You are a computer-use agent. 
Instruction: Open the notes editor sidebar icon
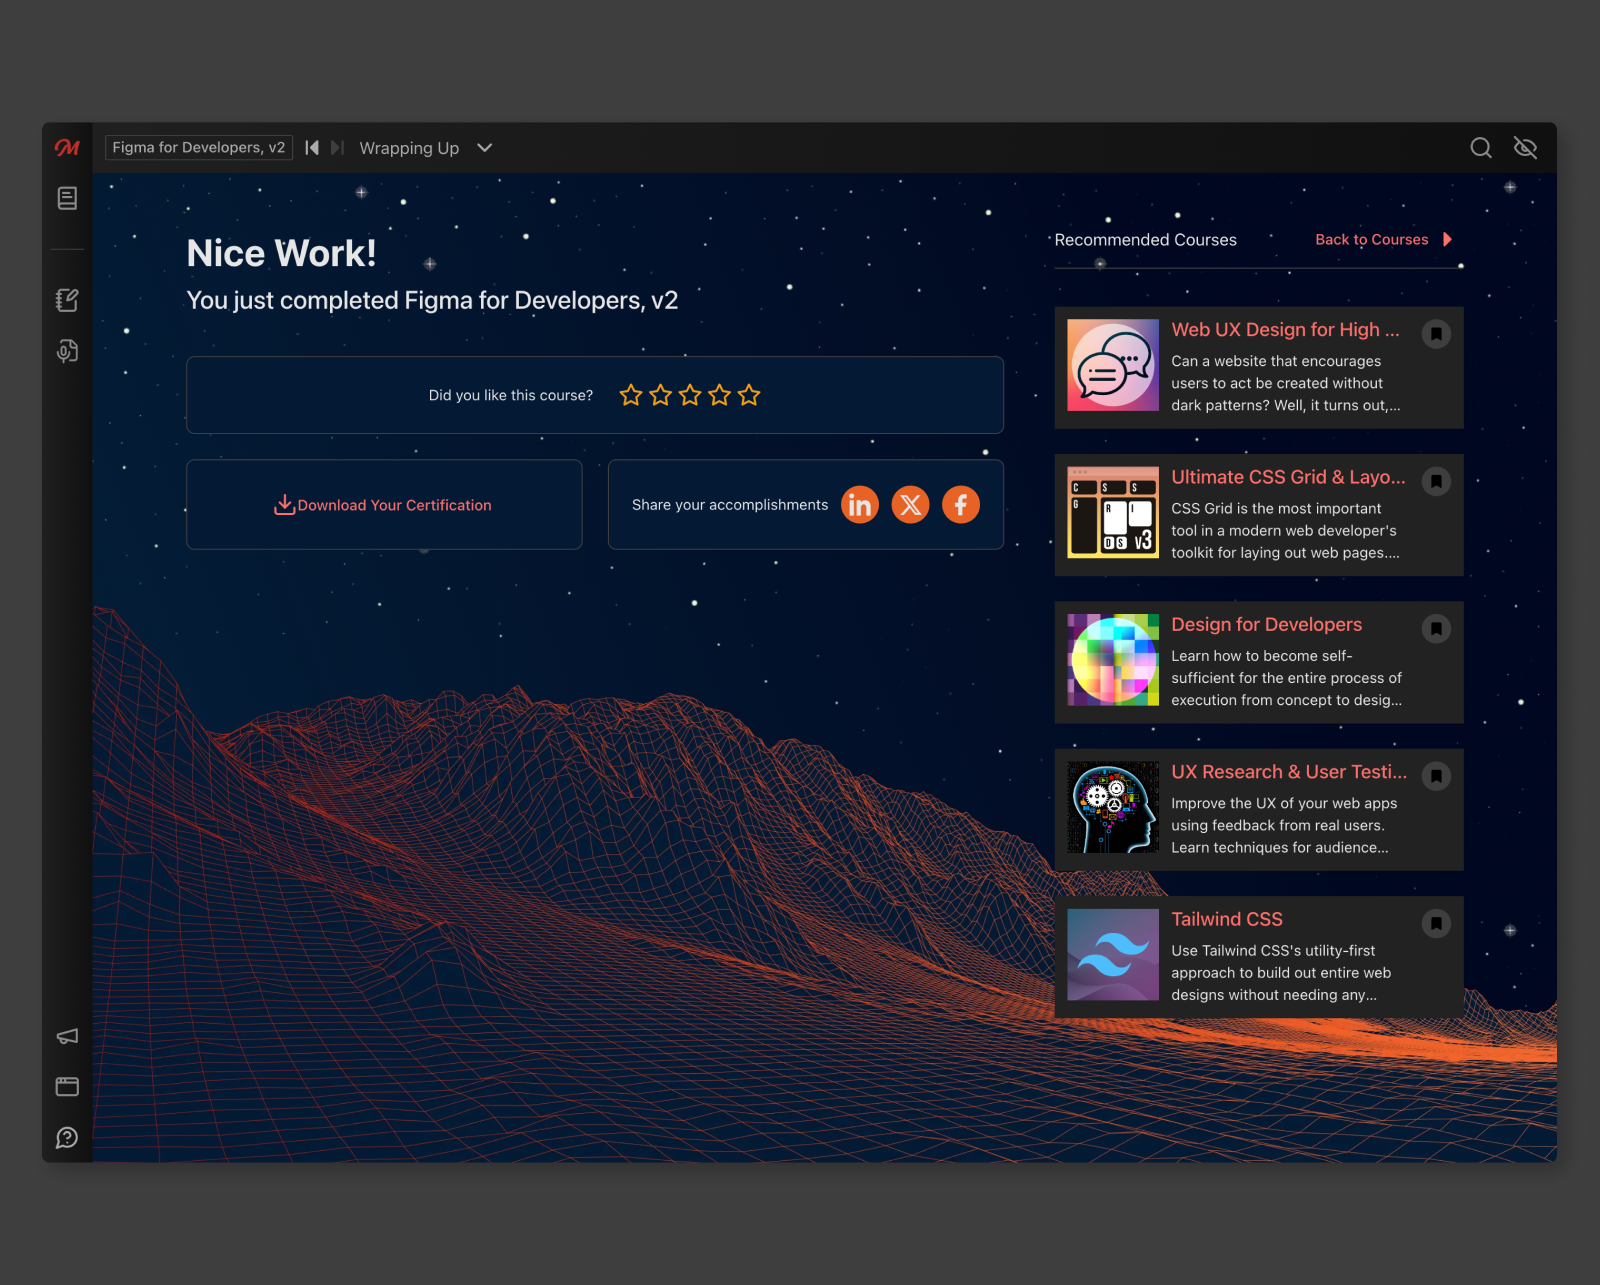point(67,300)
